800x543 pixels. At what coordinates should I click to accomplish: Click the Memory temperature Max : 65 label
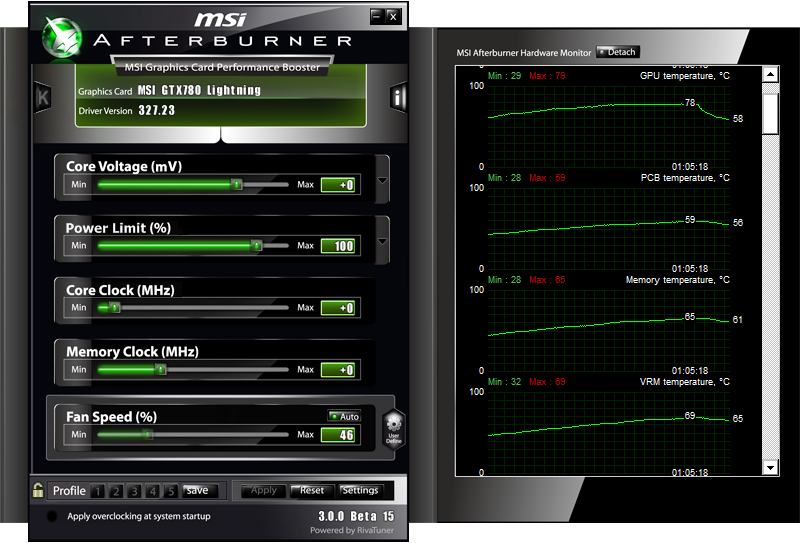click(x=547, y=280)
